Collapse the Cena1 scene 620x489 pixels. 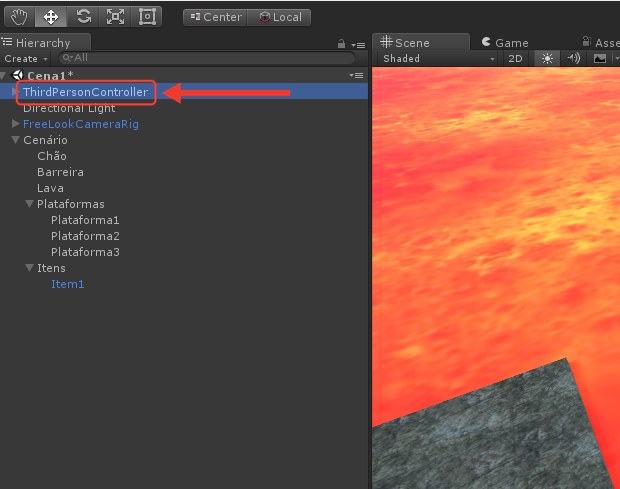coord(3,75)
